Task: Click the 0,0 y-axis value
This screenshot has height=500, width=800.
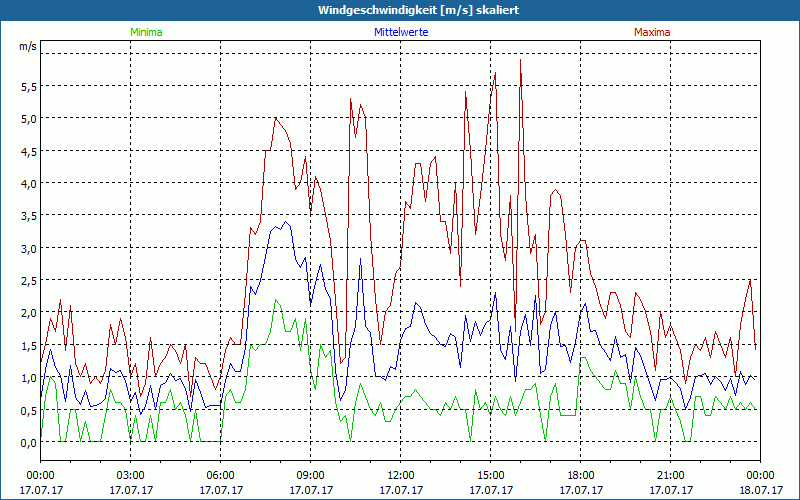Action: 29,443
